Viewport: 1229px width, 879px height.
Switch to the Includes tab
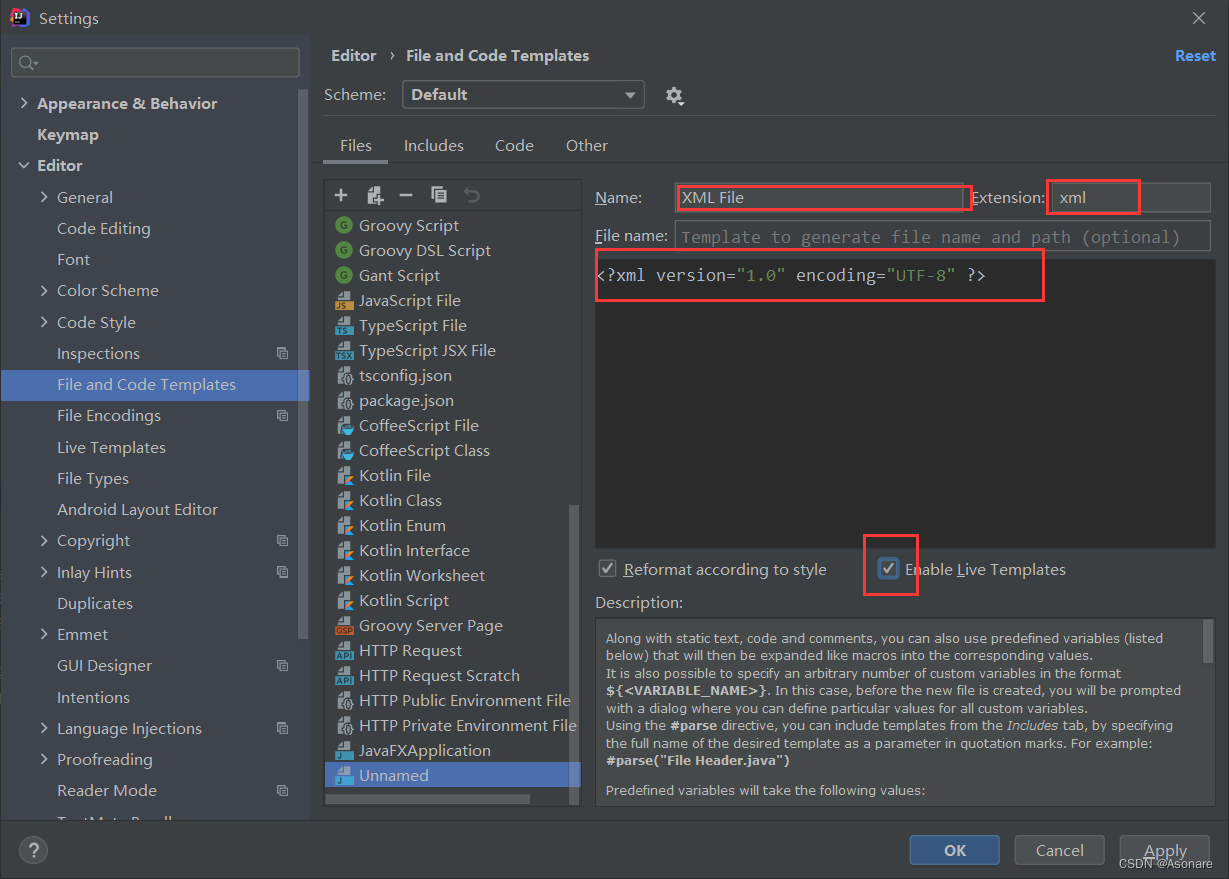point(433,145)
